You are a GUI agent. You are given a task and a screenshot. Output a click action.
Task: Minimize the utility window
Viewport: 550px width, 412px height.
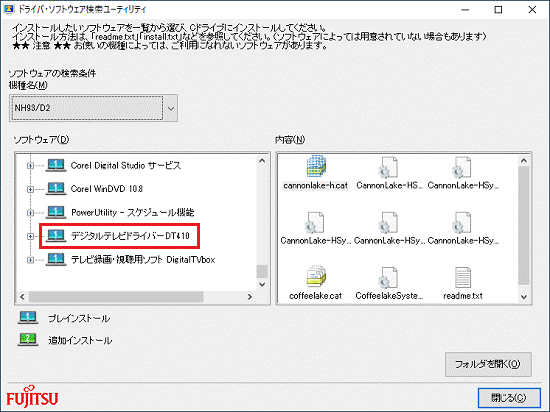coord(465,10)
